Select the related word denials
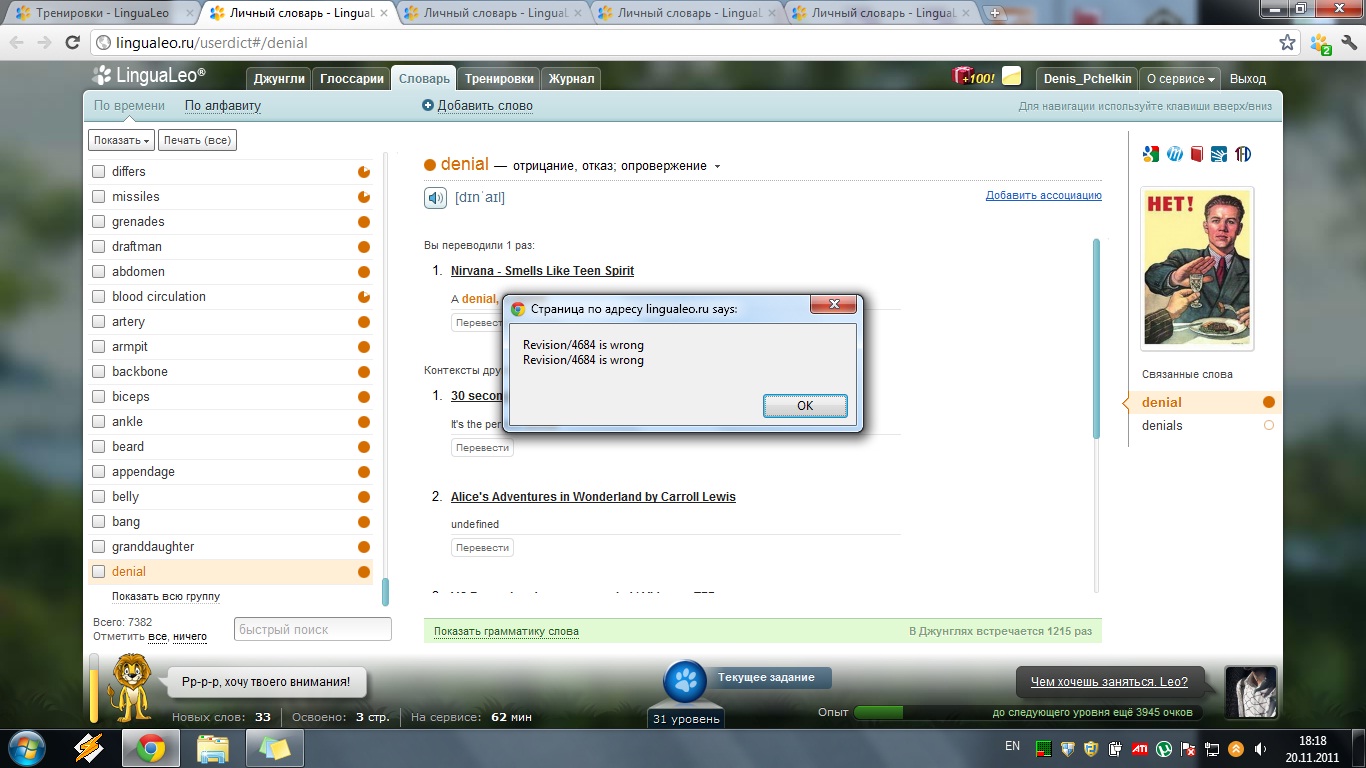This screenshot has height=768, width=1366. 1162,426
